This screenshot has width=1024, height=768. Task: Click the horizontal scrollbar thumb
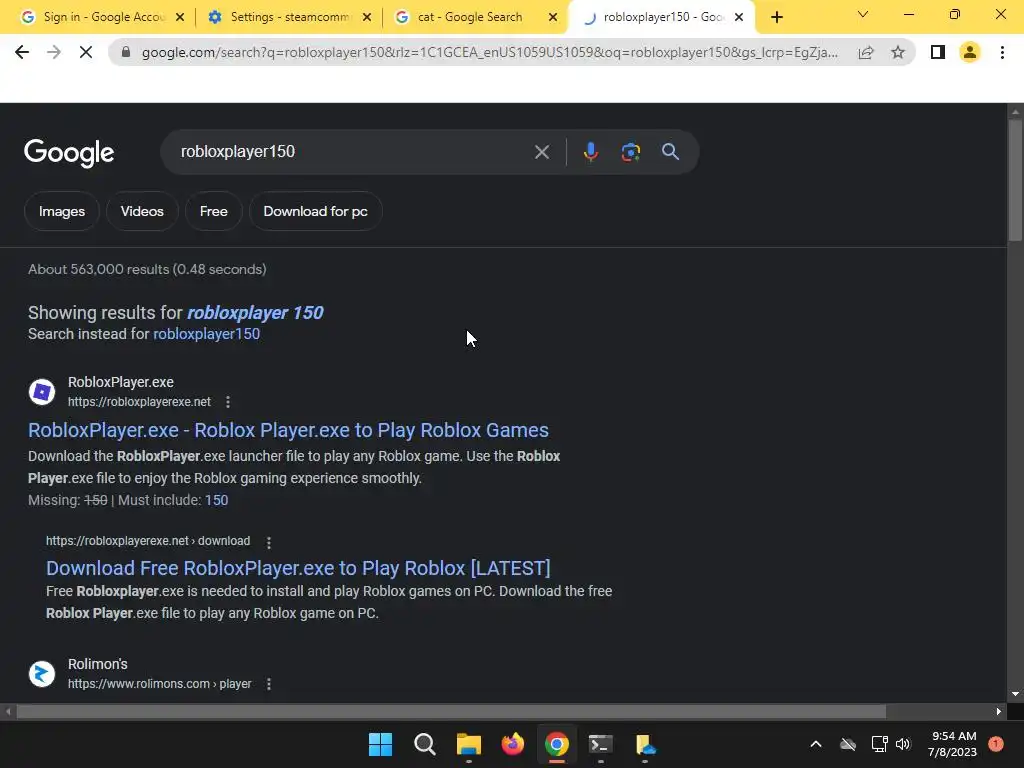(451, 711)
